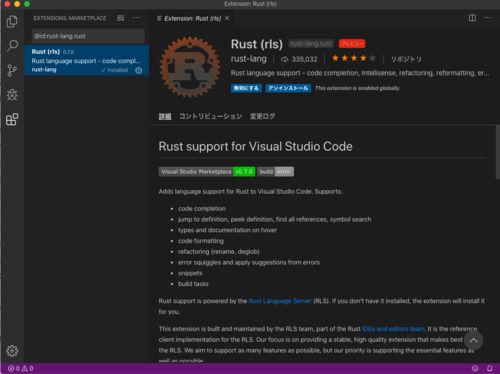Click 'This extension is enabled globally' text

357,88
